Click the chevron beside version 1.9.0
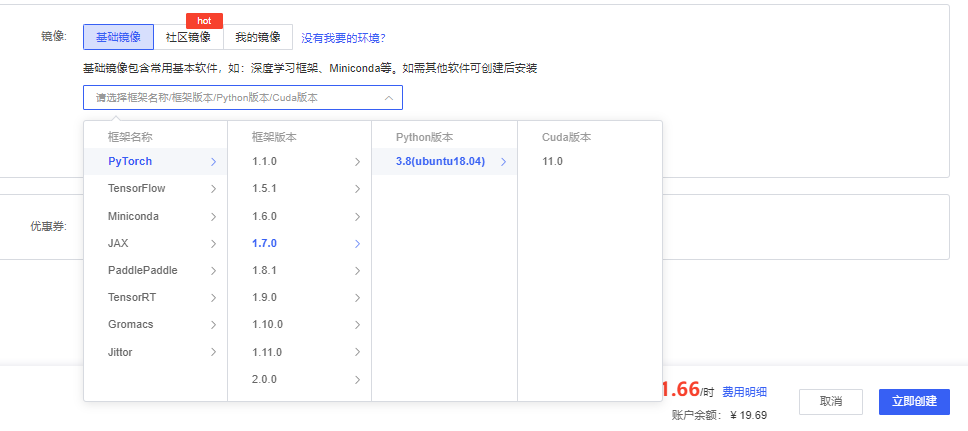Screen dimensions: 968x431 coord(357,298)
